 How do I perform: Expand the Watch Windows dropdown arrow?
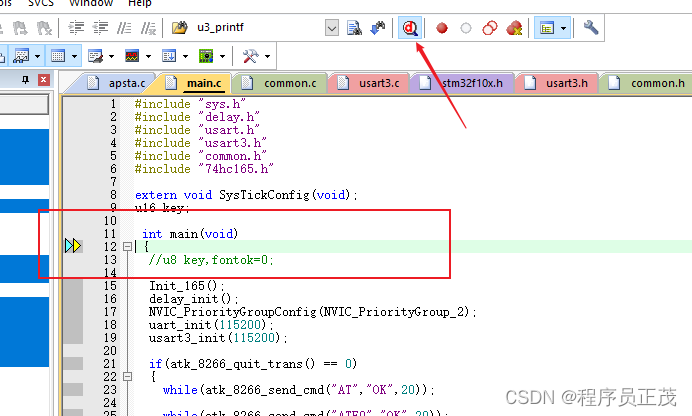click(x=38, y=56)
